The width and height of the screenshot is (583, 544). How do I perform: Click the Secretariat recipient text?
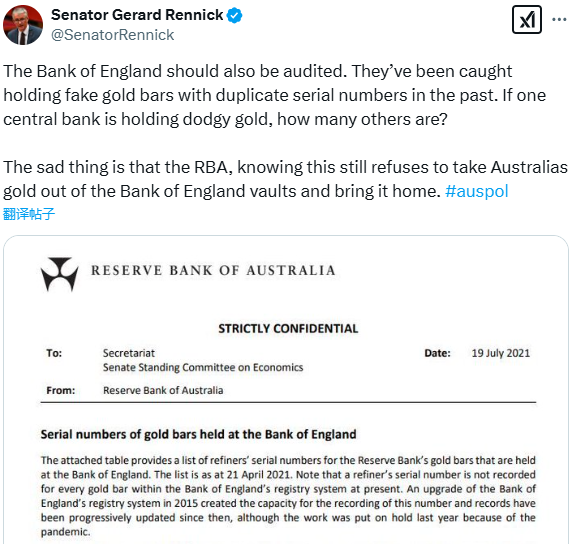coord(129,353)
